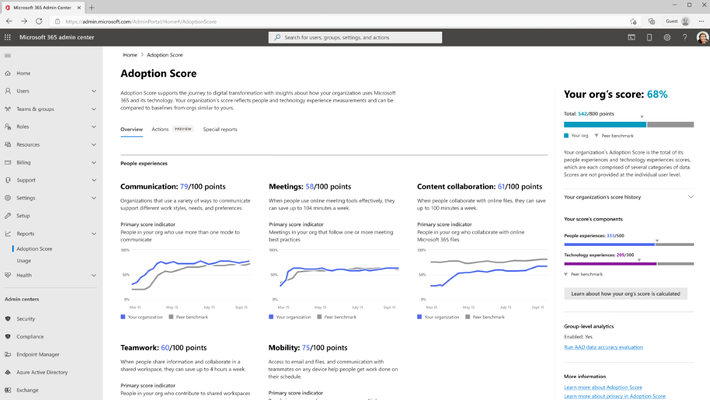Expand the Support menu chevron
710x400 pixels.
point(94,180)
